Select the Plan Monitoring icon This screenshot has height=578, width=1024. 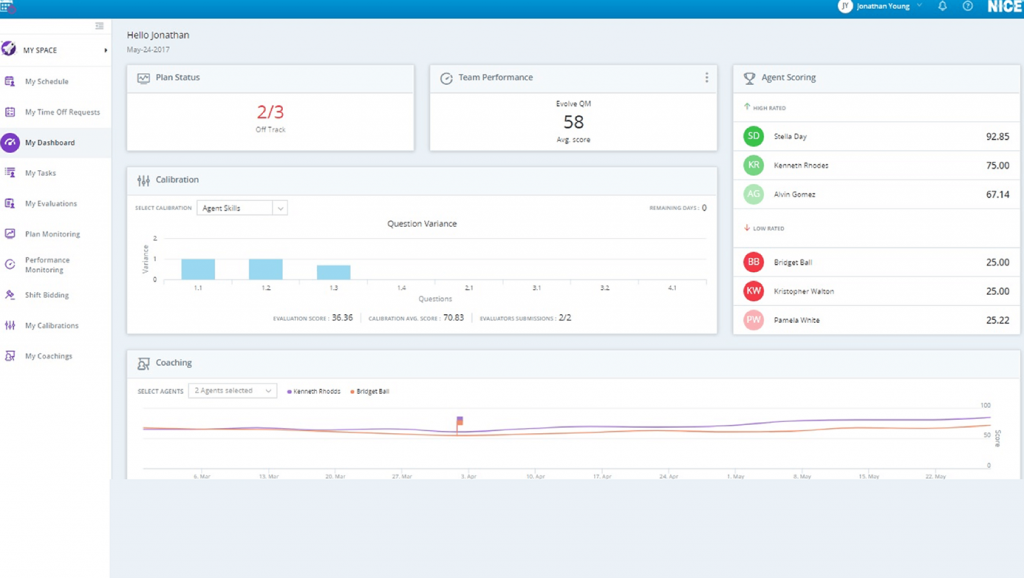click(12, 233)
